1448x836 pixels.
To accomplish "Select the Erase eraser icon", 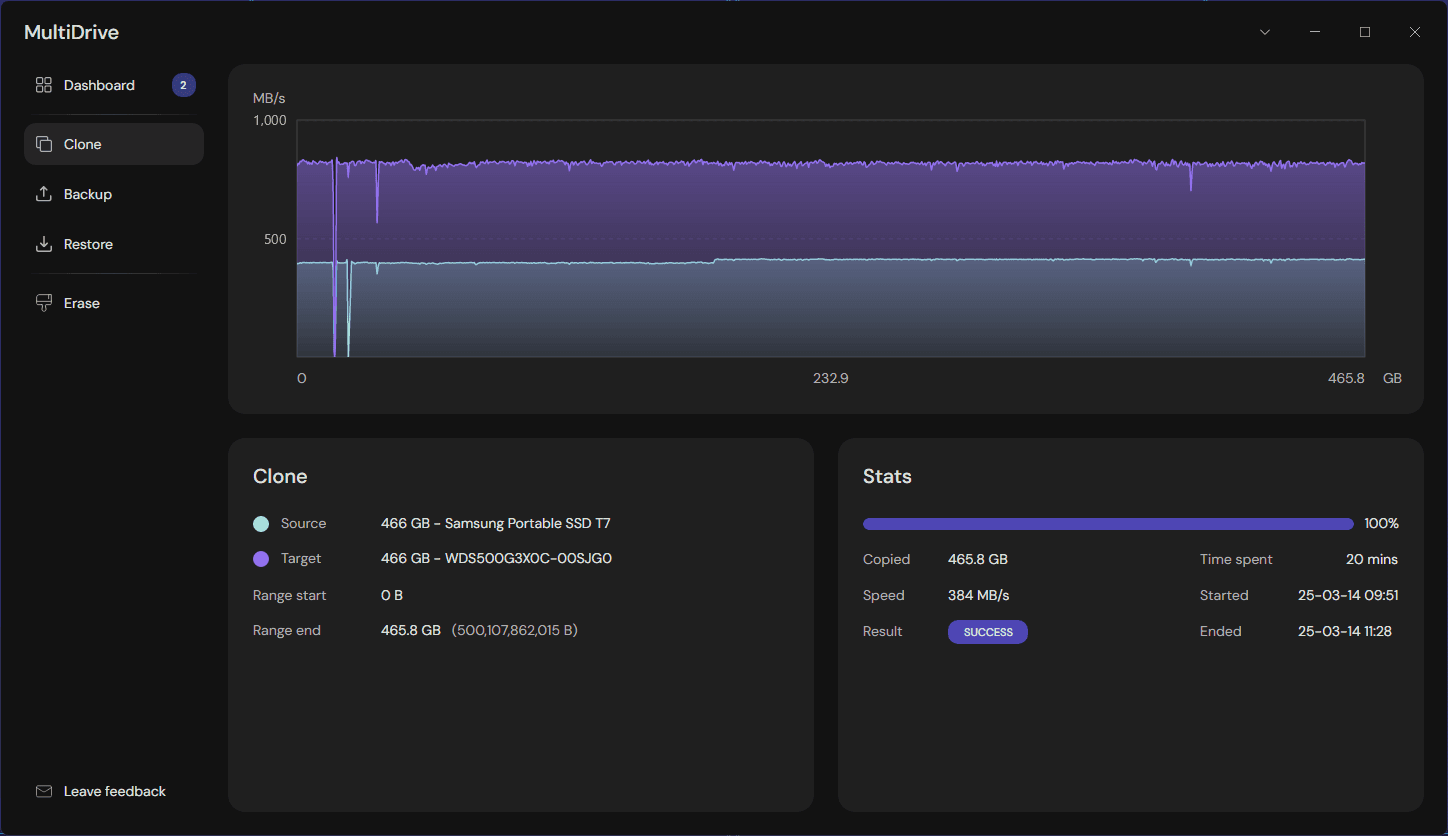I will (x=44, y=302).
